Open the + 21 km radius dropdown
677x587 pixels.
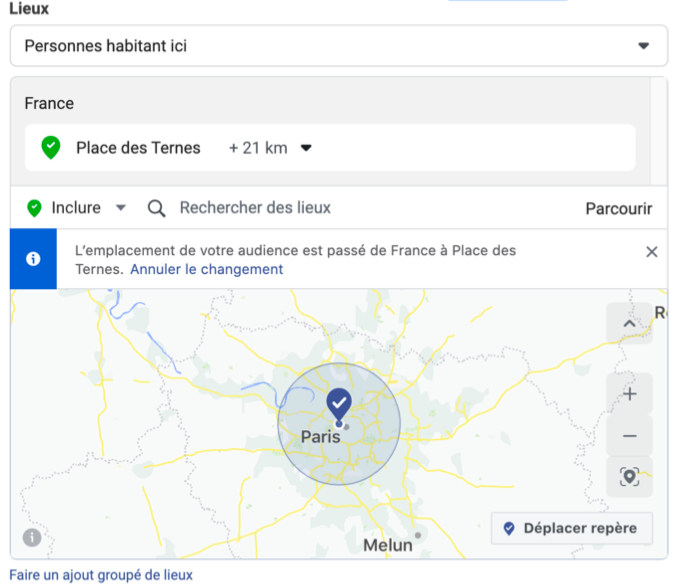point(270,148)
